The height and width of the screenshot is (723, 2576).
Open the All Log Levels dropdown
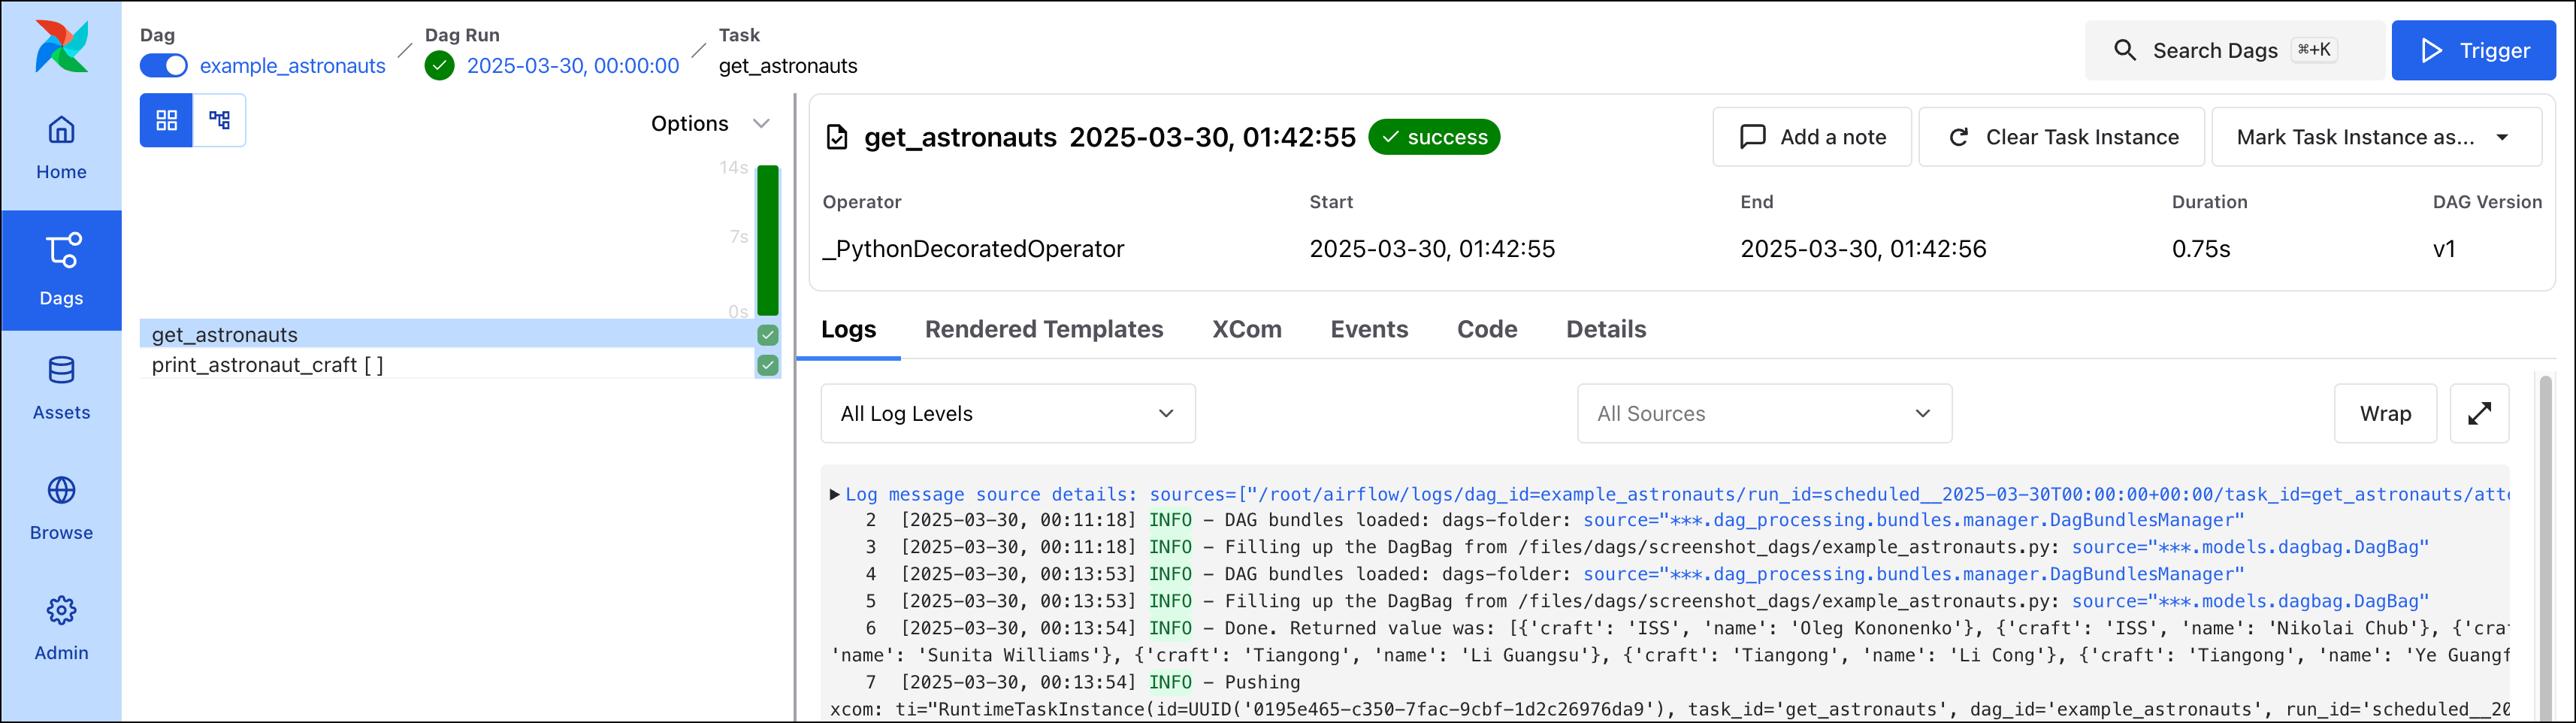tap(1006, 413)
